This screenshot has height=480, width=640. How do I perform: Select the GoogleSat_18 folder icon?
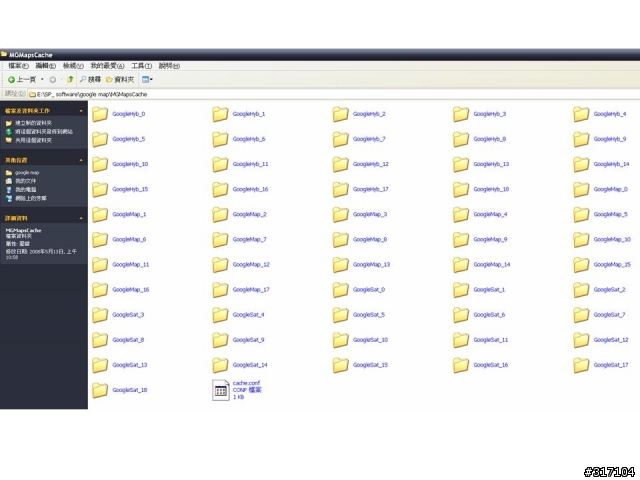[100, 390]
